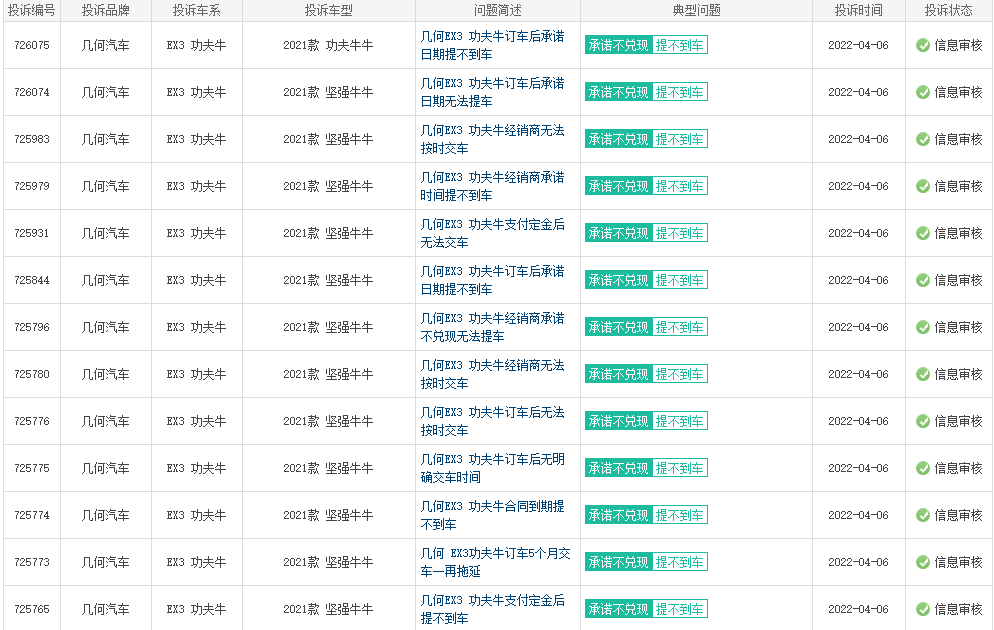Click green check icon in row 725765
The height and width of the screenshot is (630, 994).
pyautogui.click(x=923, y=609)
